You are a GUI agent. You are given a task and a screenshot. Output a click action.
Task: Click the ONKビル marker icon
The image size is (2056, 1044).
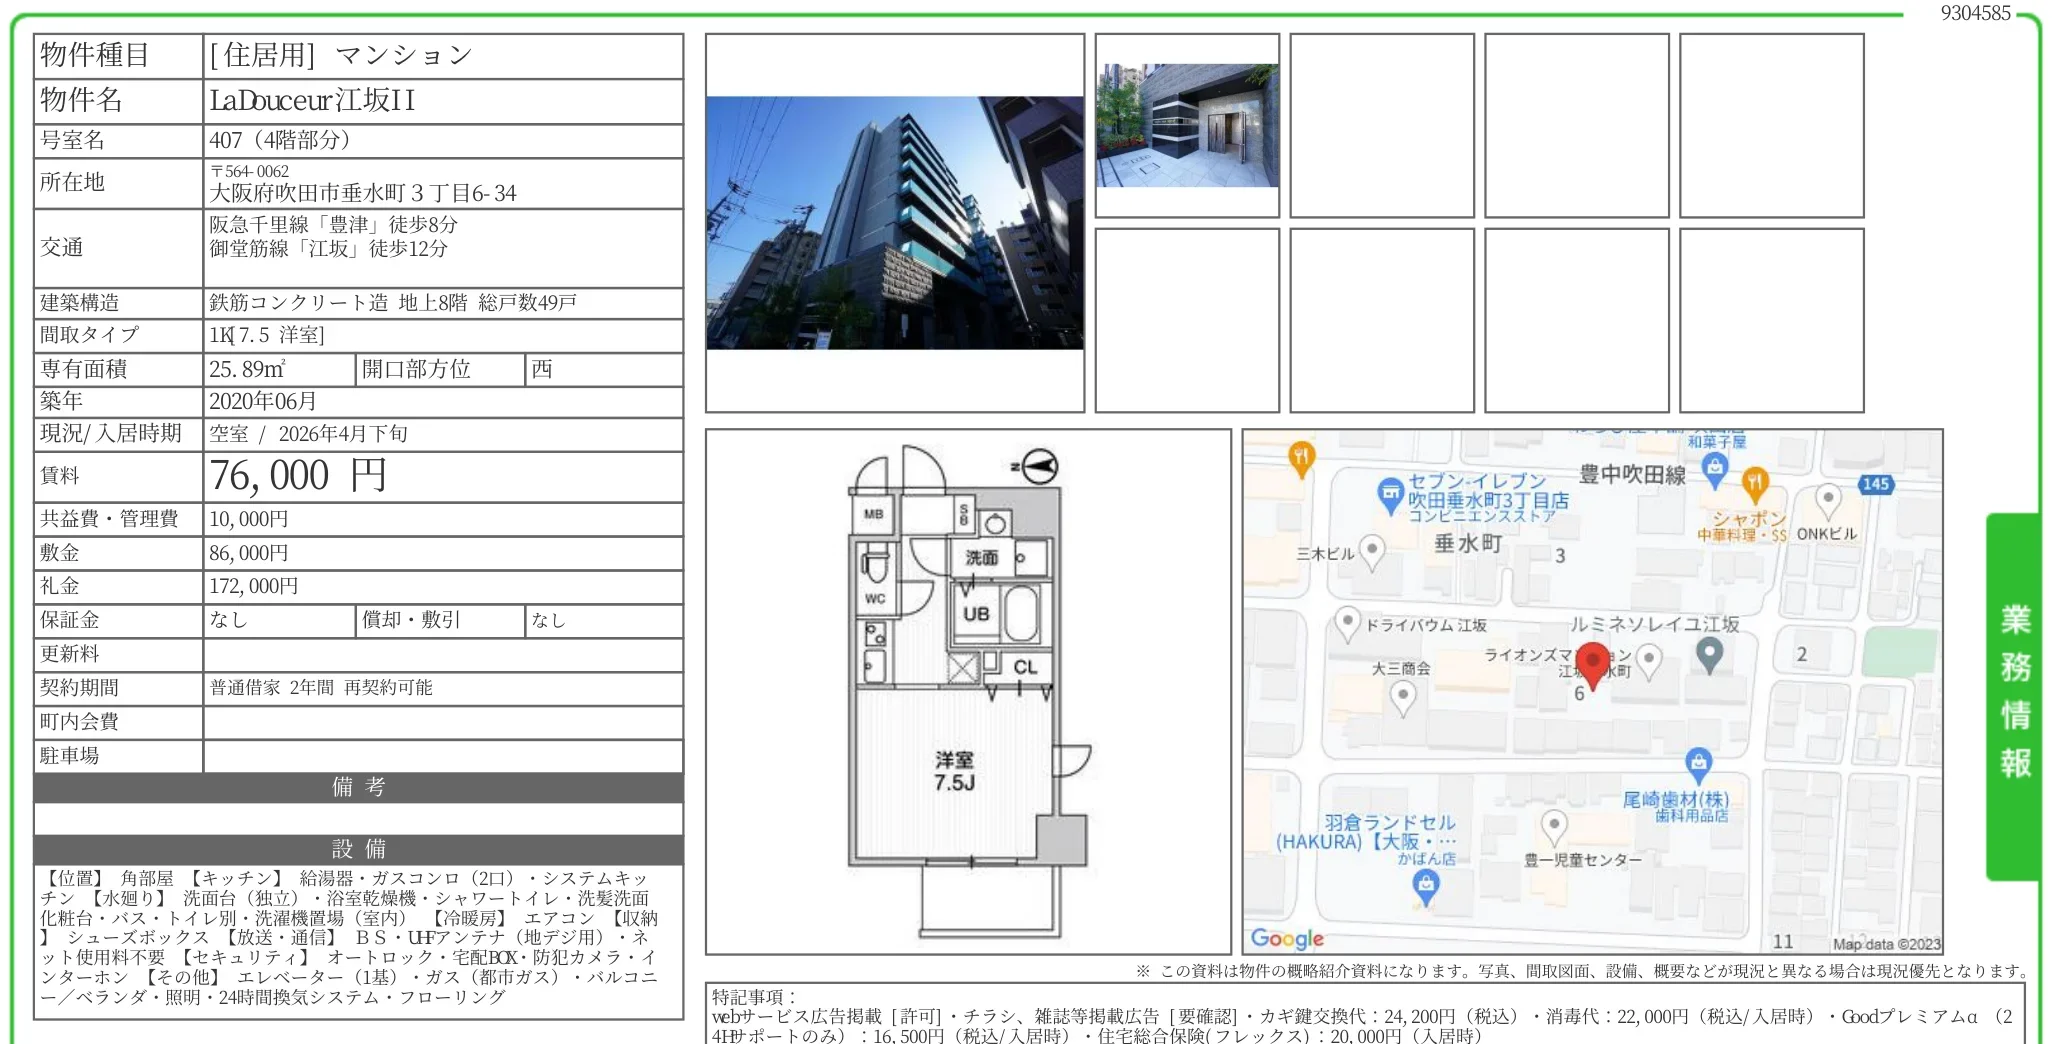click(x=1828, y=499)
